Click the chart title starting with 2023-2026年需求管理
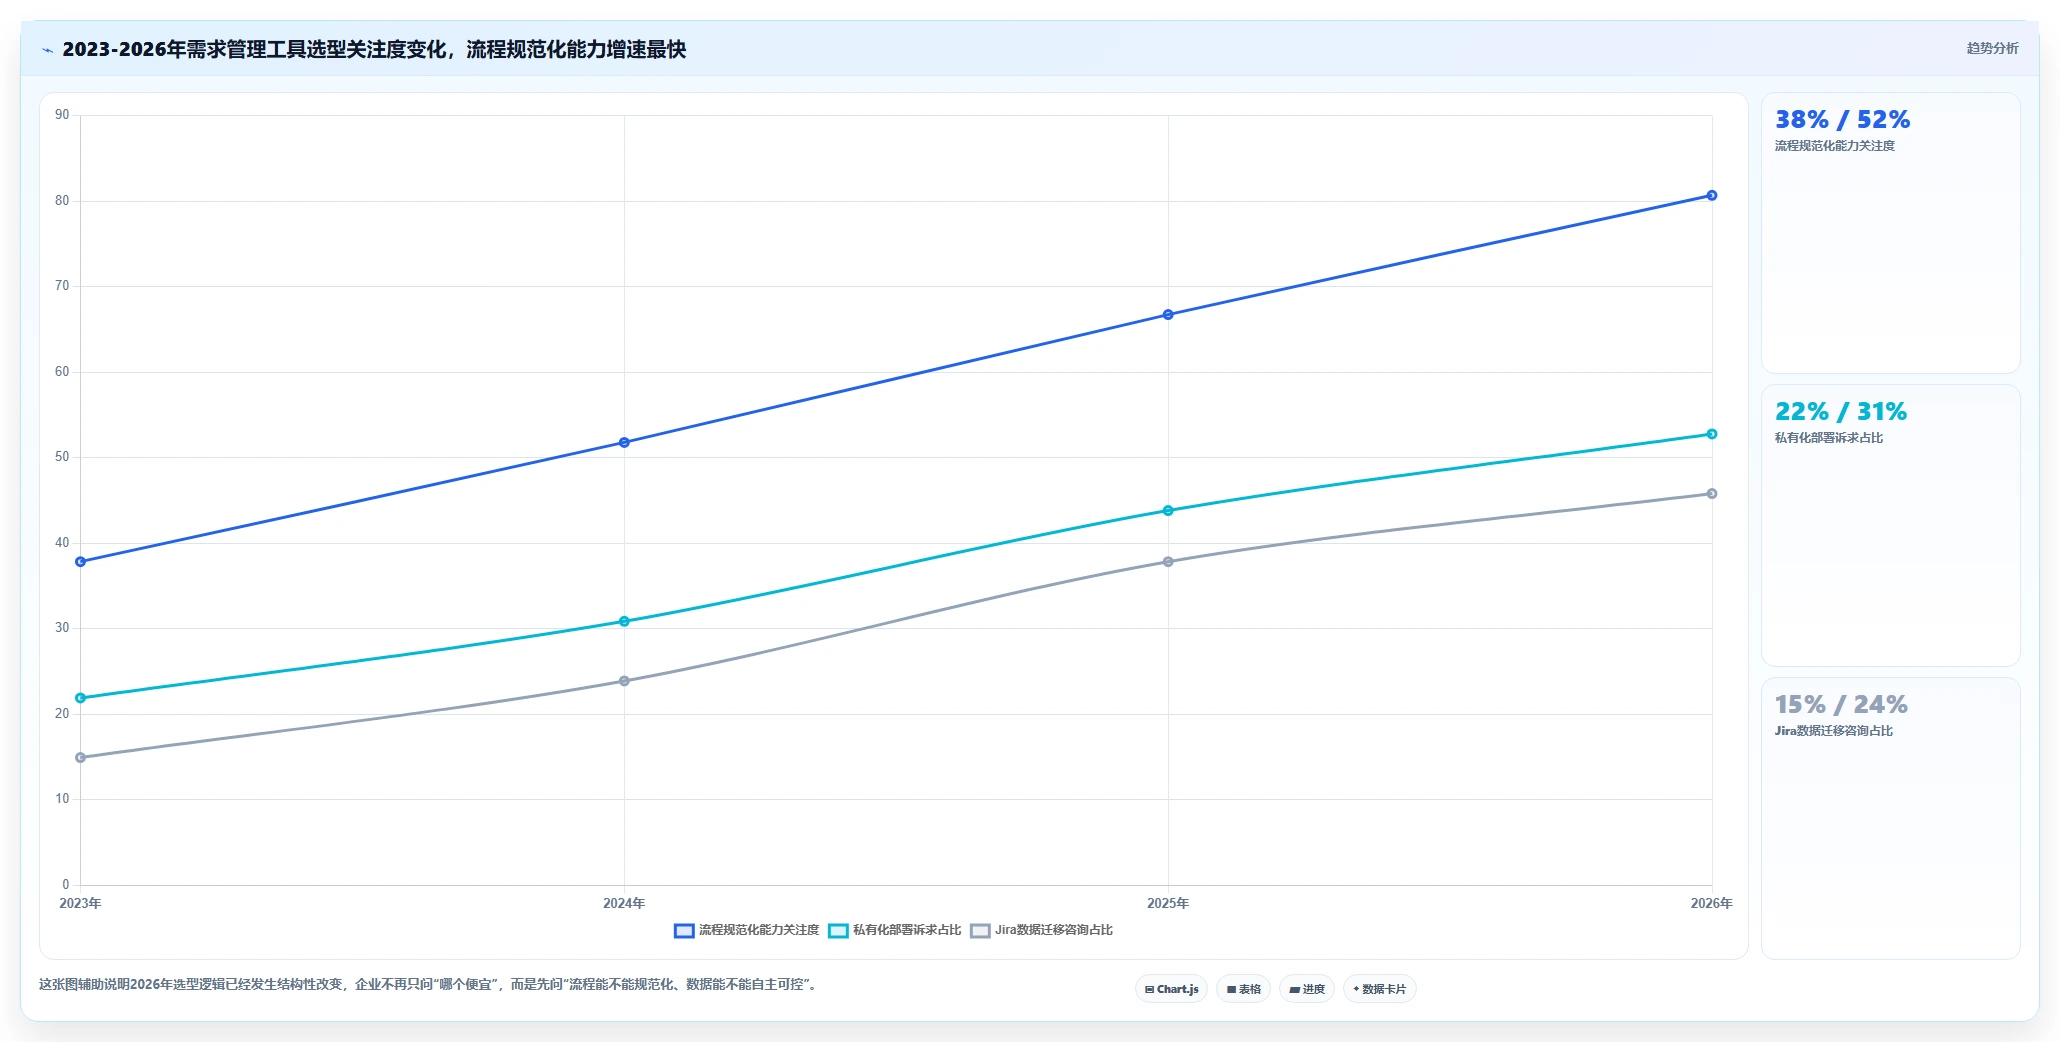The height and width of the screenshot is (1042, 2060). coord(374,49)
